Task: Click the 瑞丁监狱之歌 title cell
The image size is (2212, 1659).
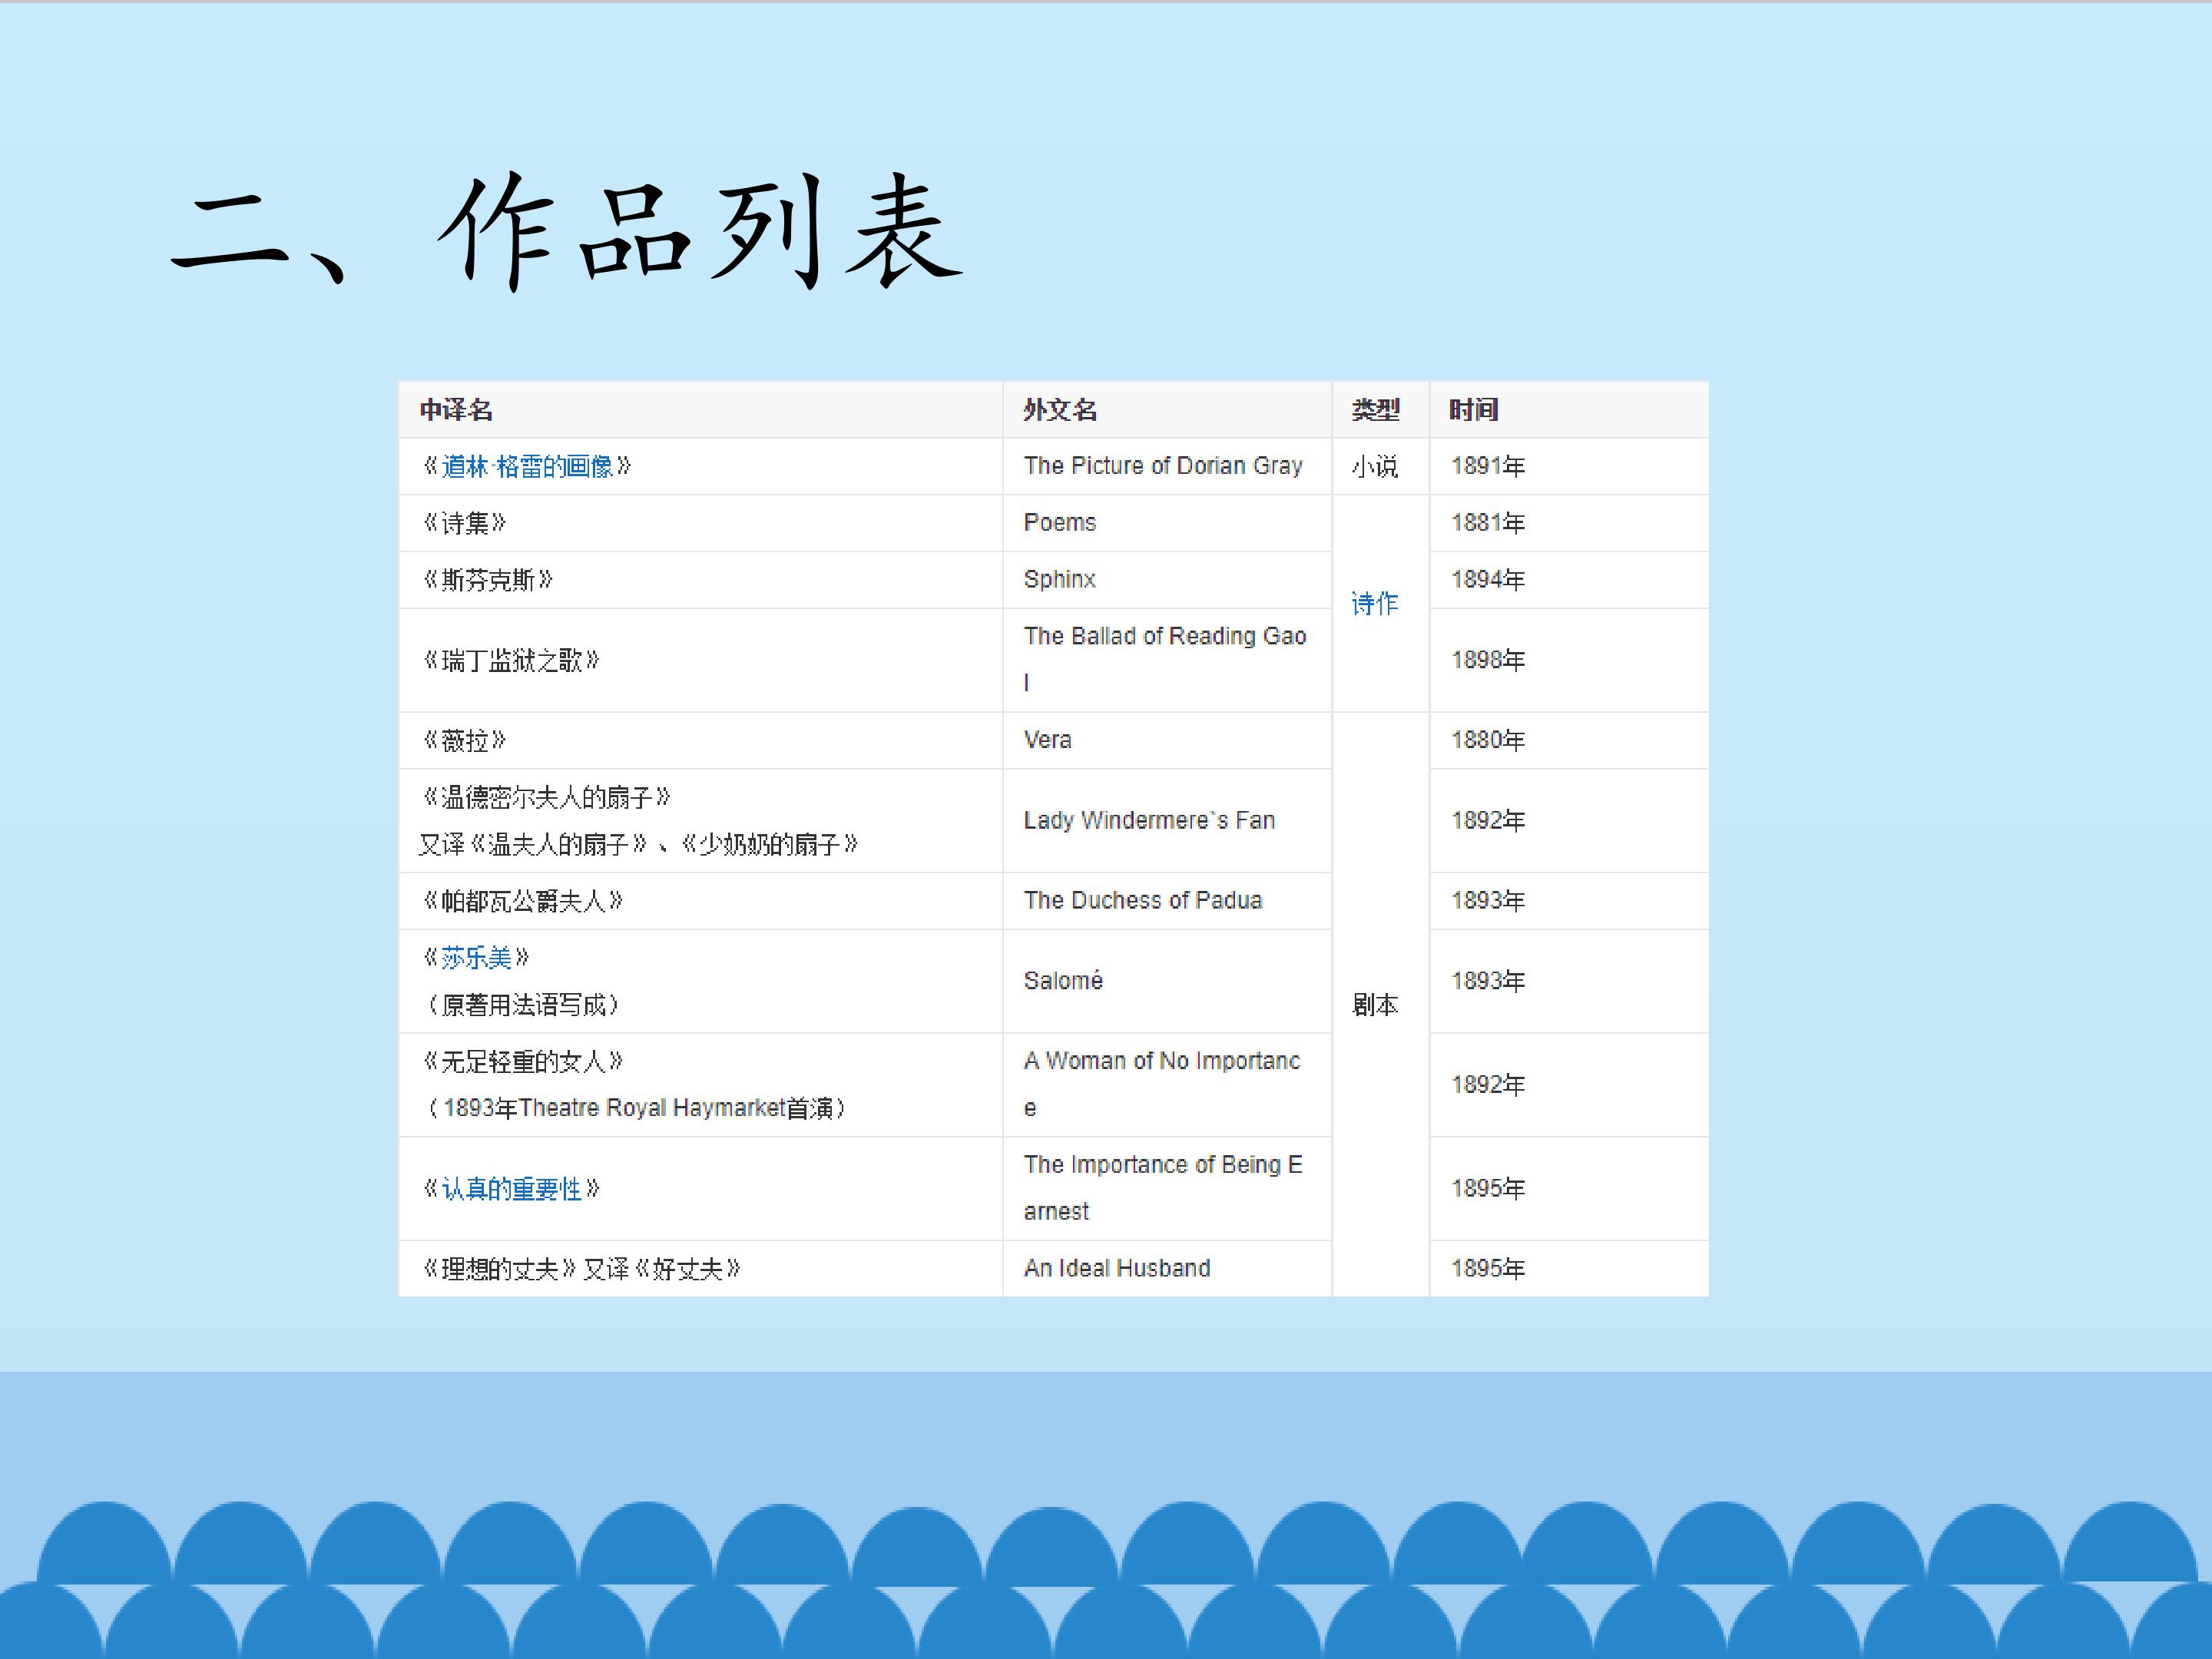Action: pyautogui.click(x=511, y=661)
